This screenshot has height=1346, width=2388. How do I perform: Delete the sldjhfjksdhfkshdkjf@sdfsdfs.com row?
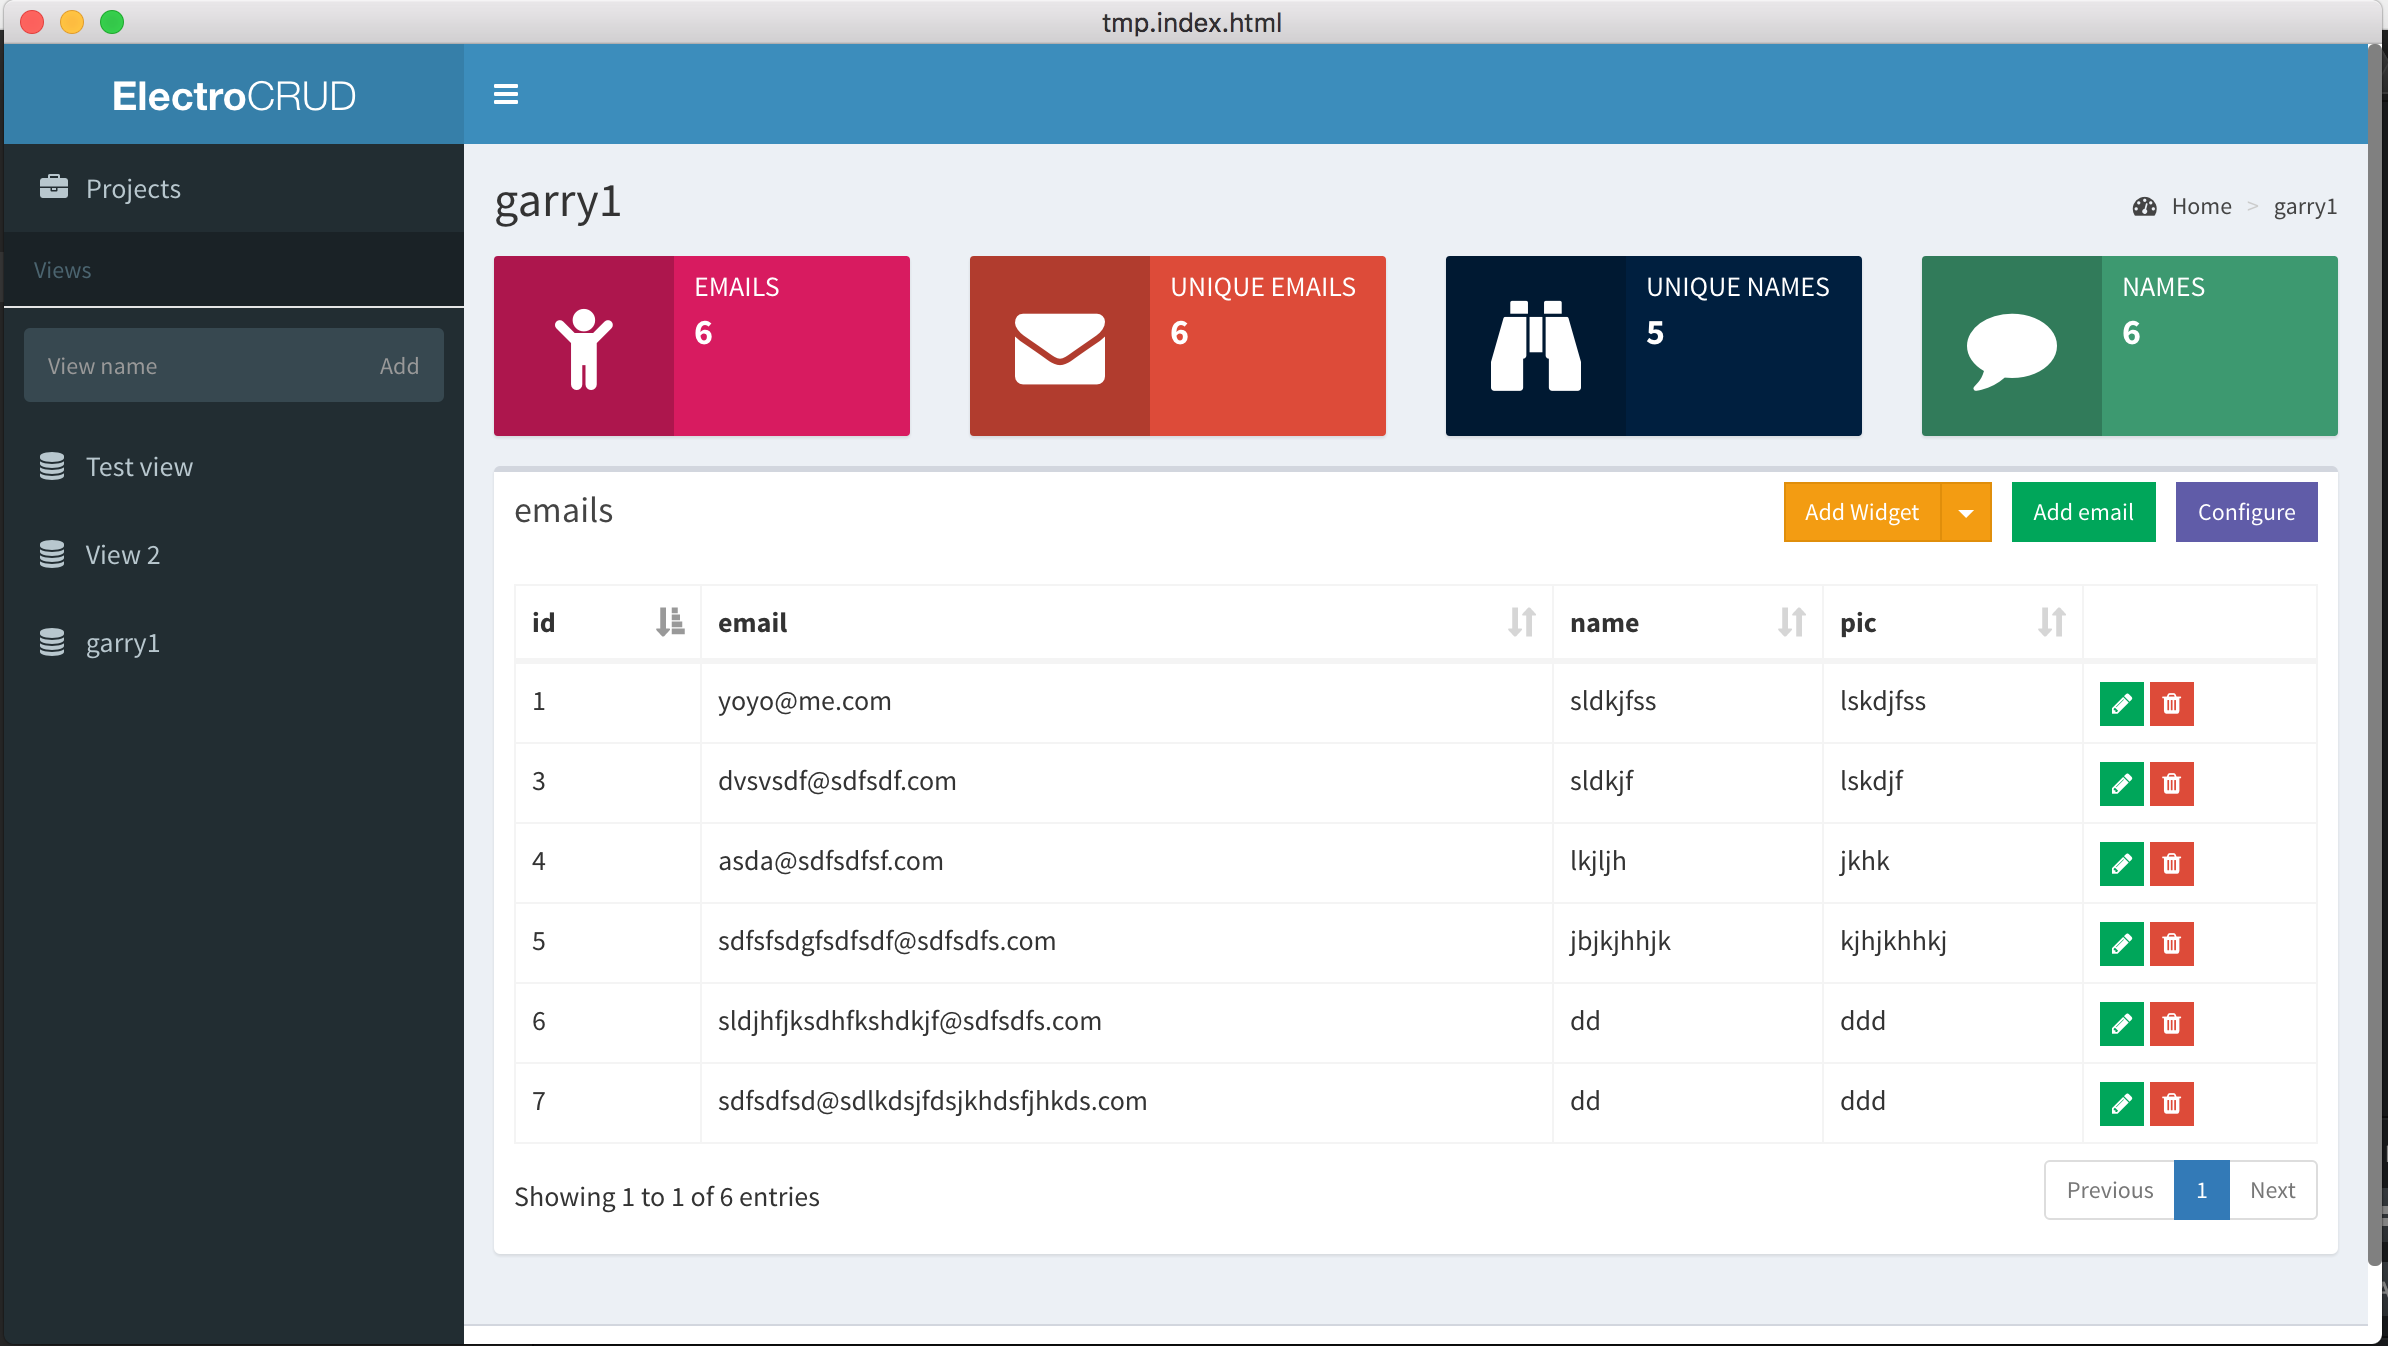point(2171,1024)
